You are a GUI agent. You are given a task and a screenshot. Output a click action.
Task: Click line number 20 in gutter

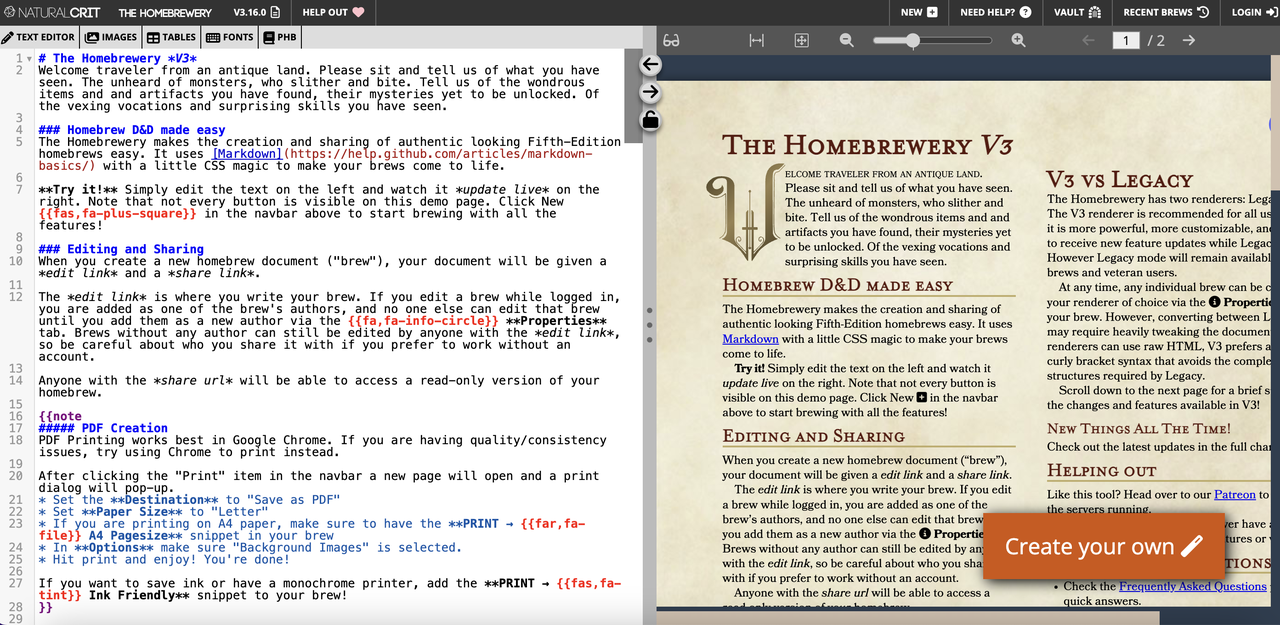[16, 476]
